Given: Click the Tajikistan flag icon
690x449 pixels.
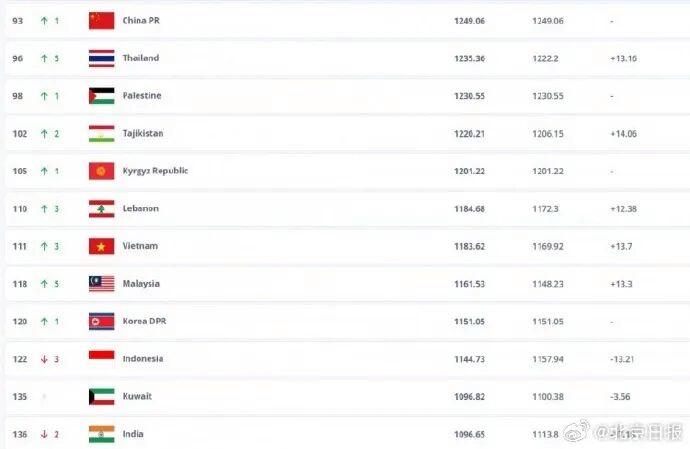Looking at the screenshot, I should coord(101,133).
